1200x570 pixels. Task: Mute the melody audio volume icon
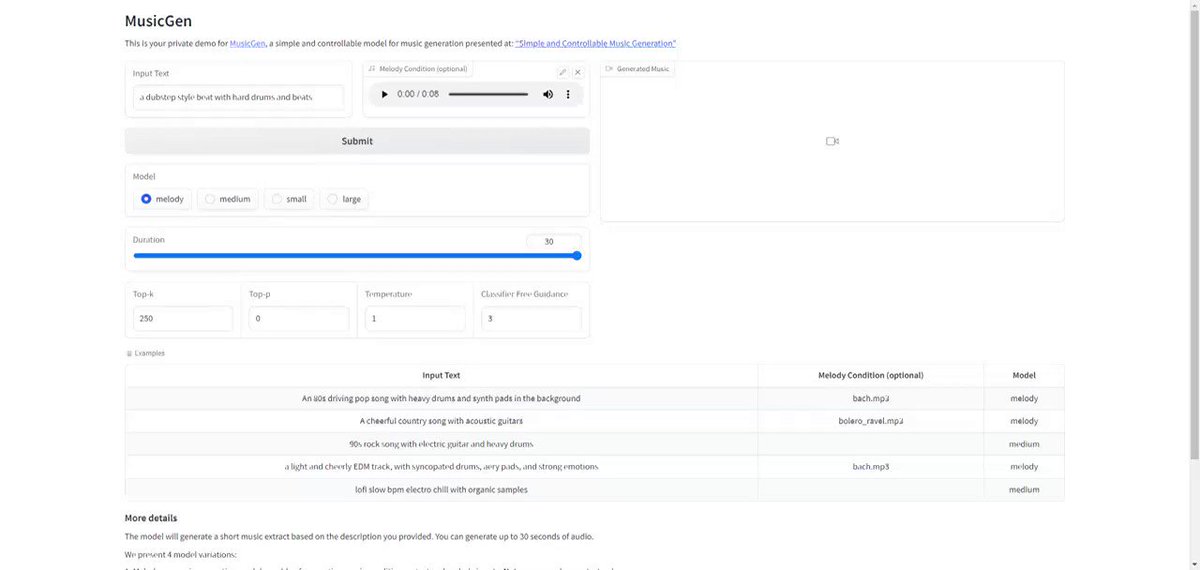point(548,94)
